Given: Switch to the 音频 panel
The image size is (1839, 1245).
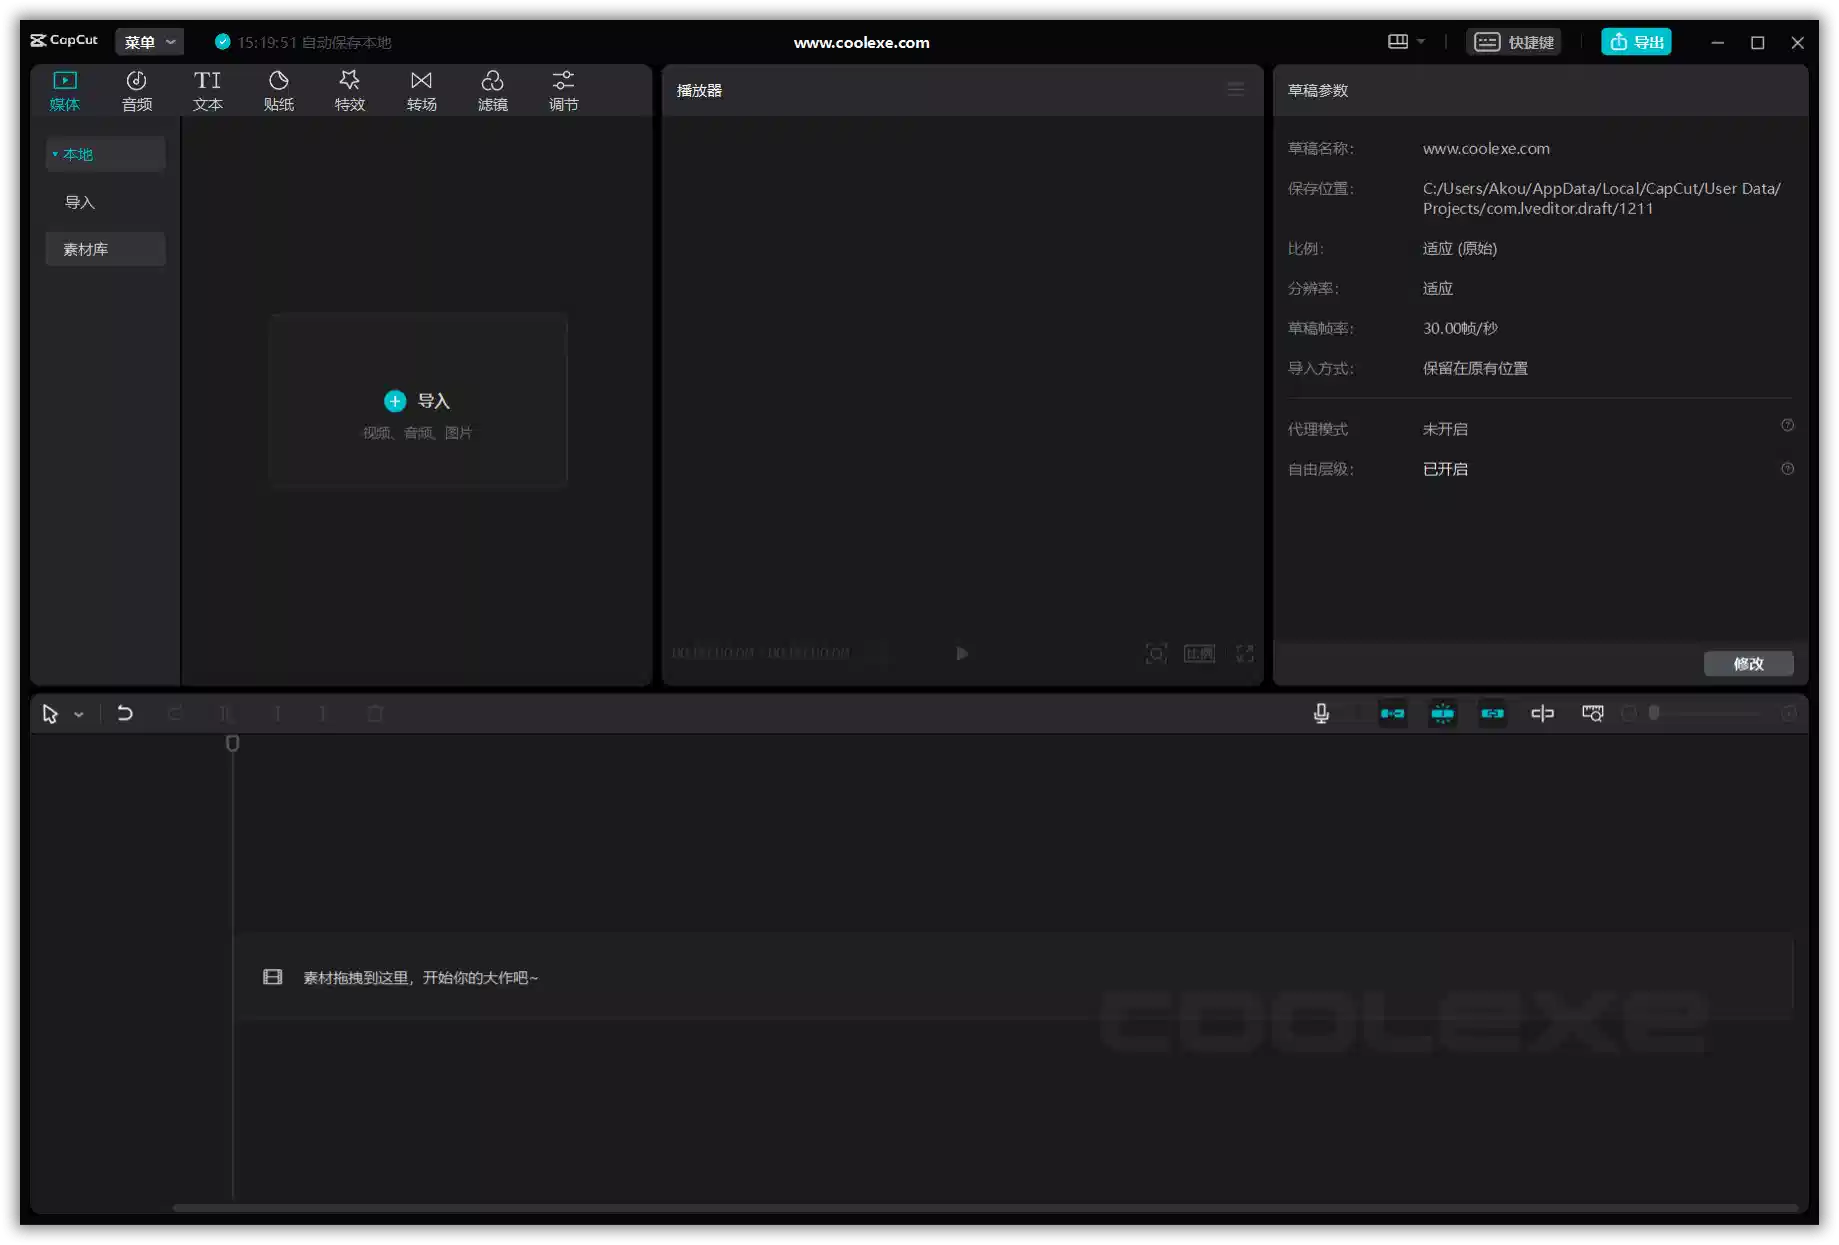Looking at the screenshot, I should [x=137, y=90].
